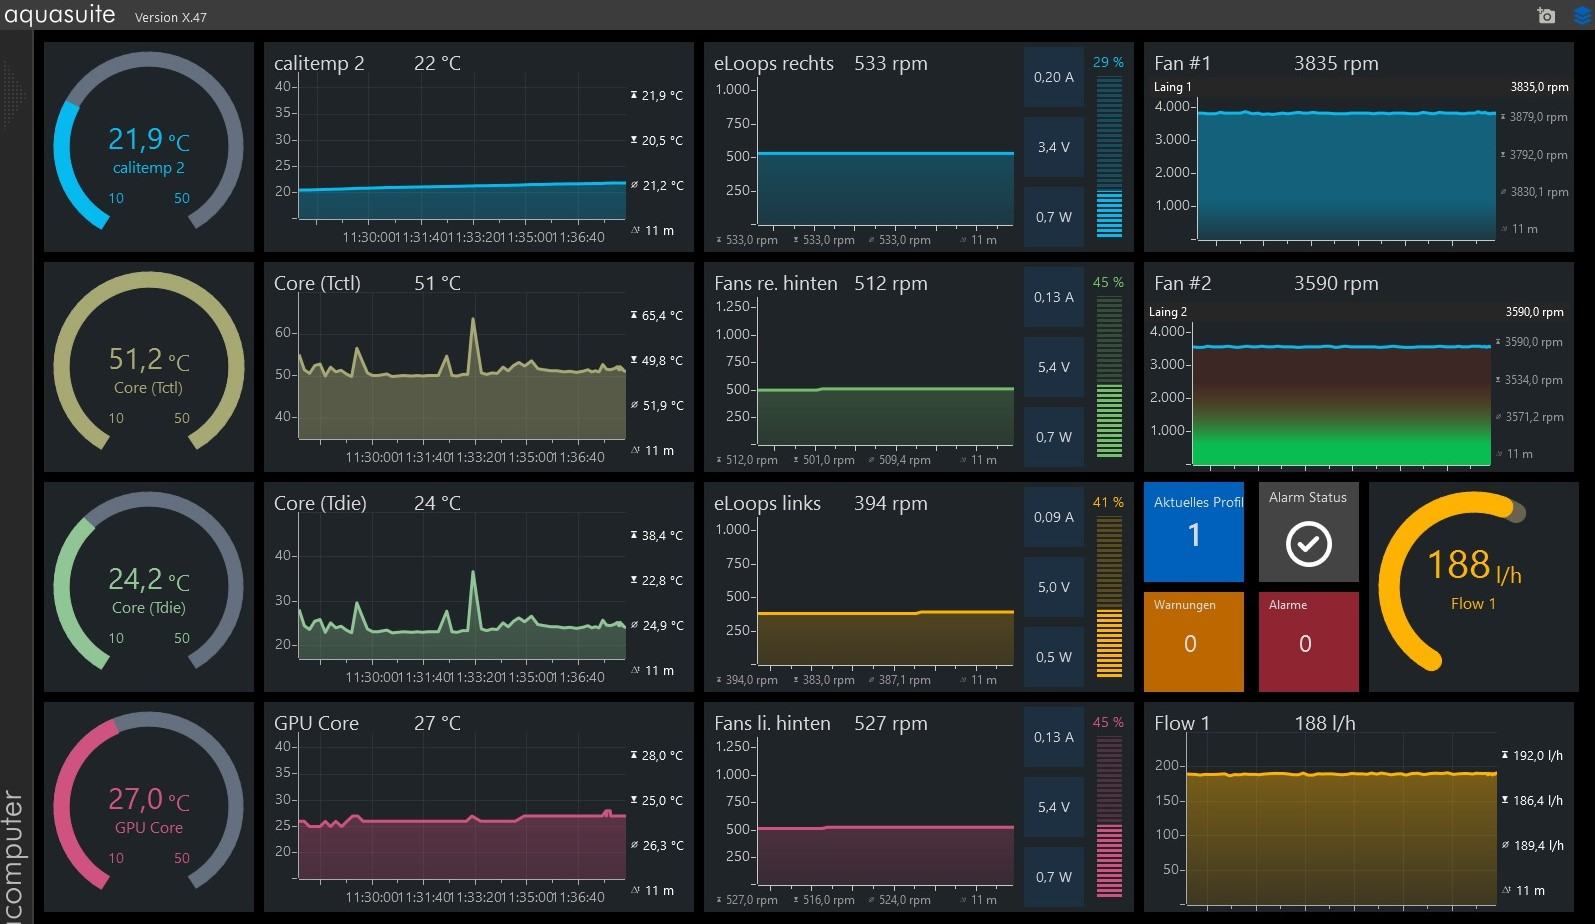Open the Warnungen orange tile
The width and height of the screenshot is (1595, 924).
click(x=1194, y=641)
